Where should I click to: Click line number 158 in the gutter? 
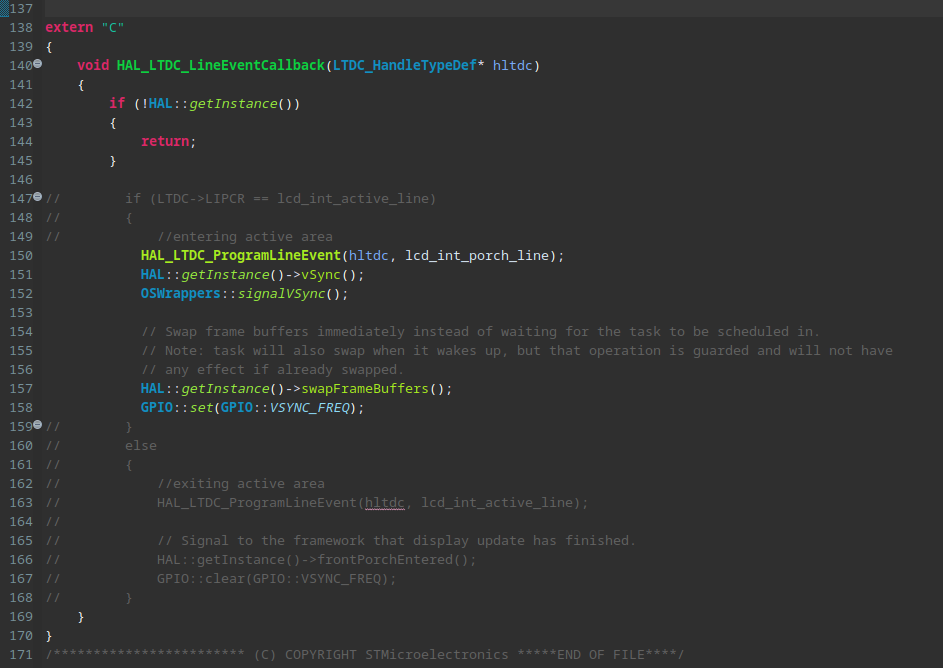[x=20, y=408]
